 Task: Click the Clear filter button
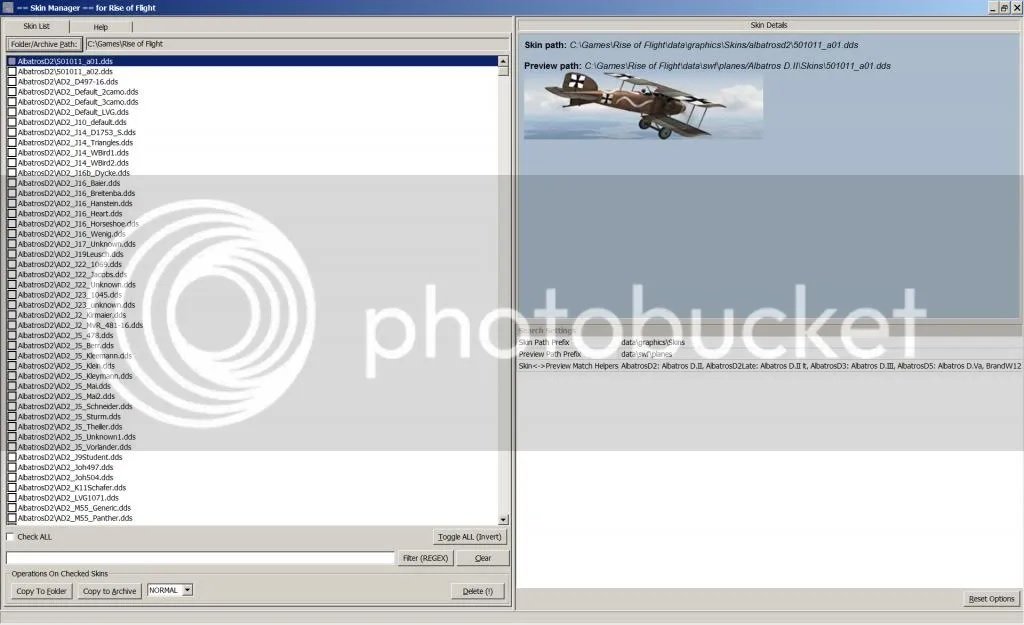pyautogui.click(x=483, y=558)
